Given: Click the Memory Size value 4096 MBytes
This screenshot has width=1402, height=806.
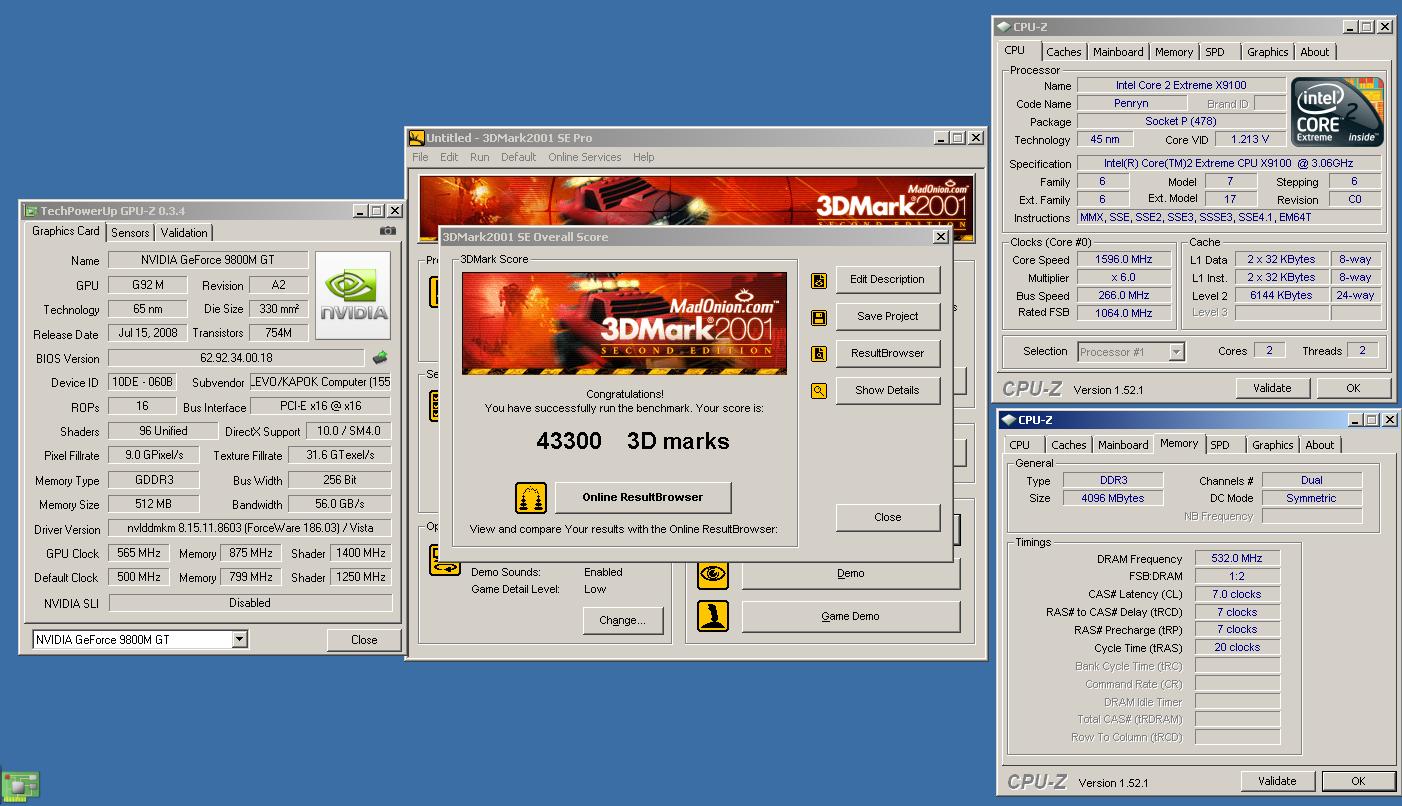Looking at the screenshot, I should 1113,498.
